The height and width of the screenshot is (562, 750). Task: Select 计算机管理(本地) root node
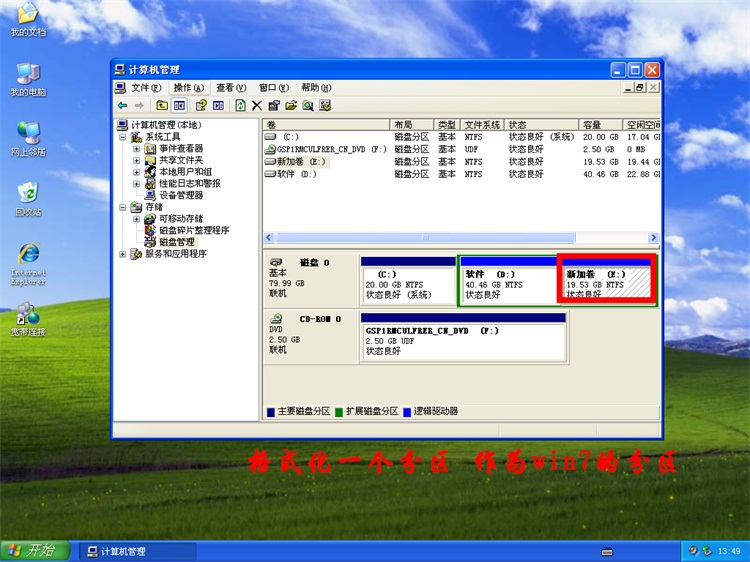coord(166,125)
